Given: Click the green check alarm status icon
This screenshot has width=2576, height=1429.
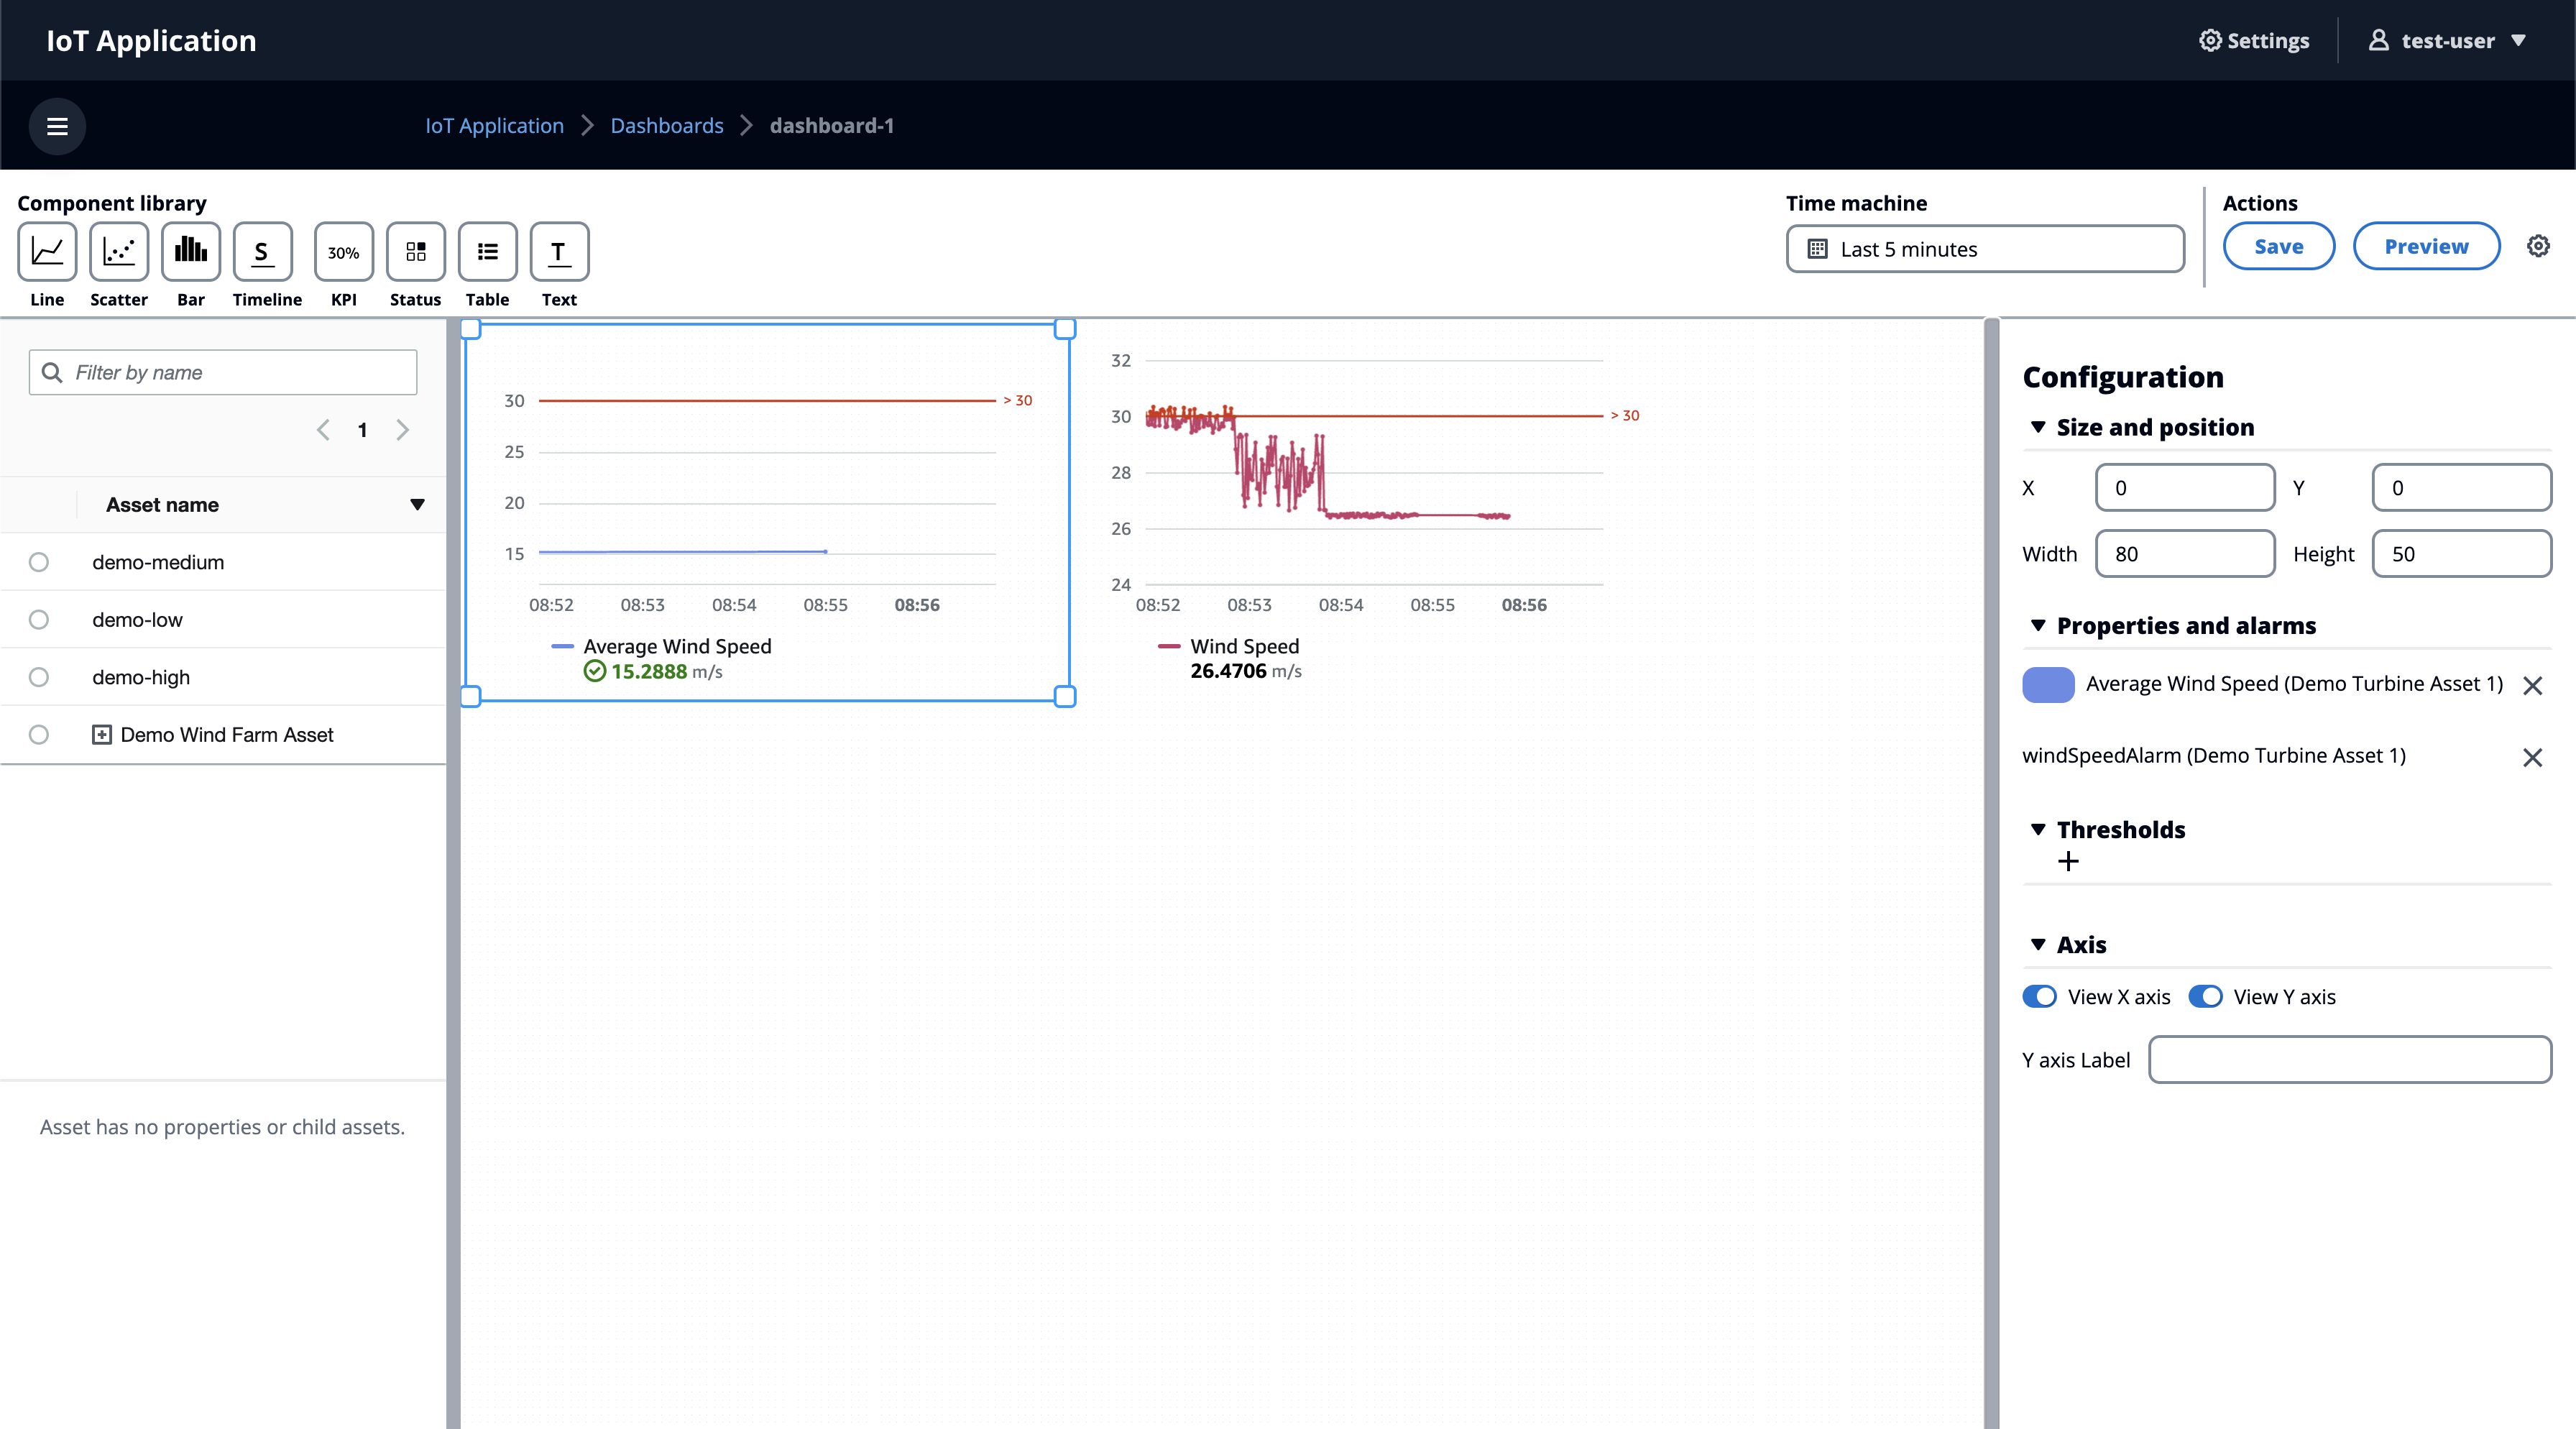Looking at the screenshot, I should click(595, 672).
